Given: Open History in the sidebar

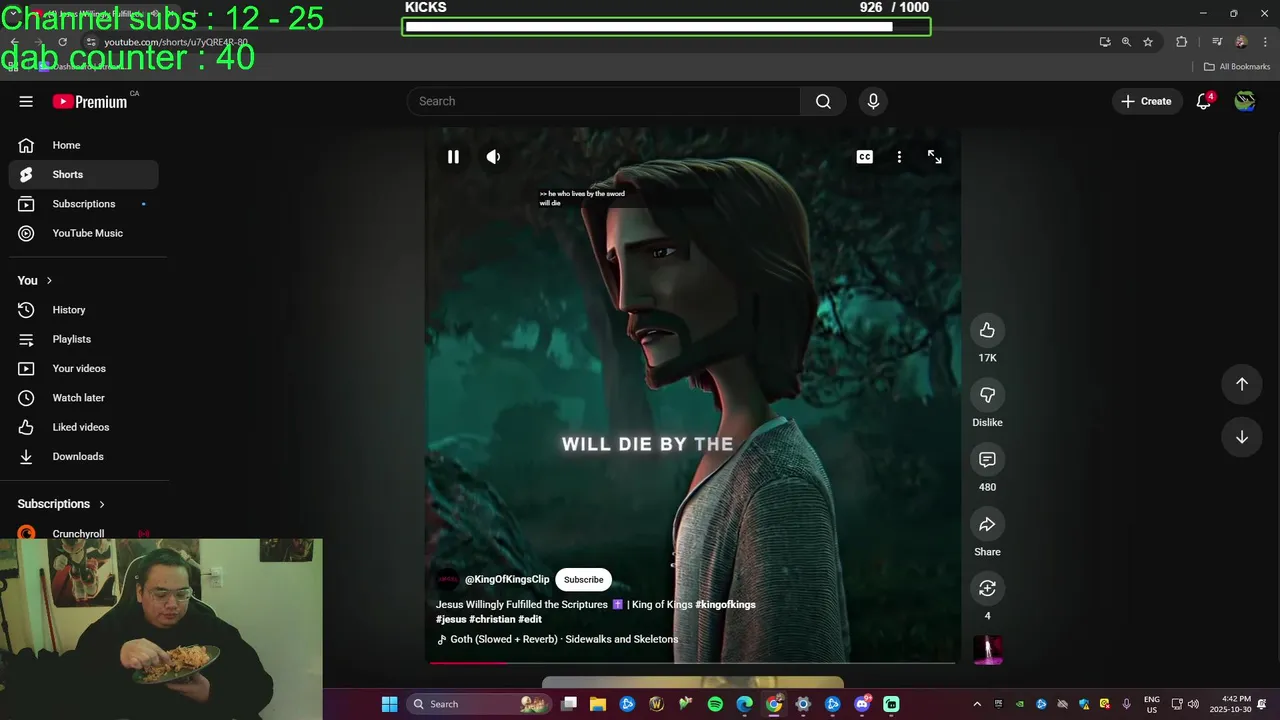Looking at the screenshot, I should click(x=84, y=310).
